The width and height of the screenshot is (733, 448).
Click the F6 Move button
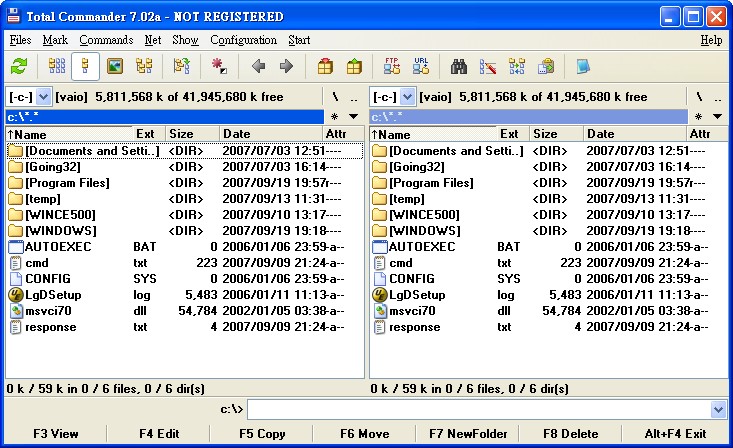365,434
